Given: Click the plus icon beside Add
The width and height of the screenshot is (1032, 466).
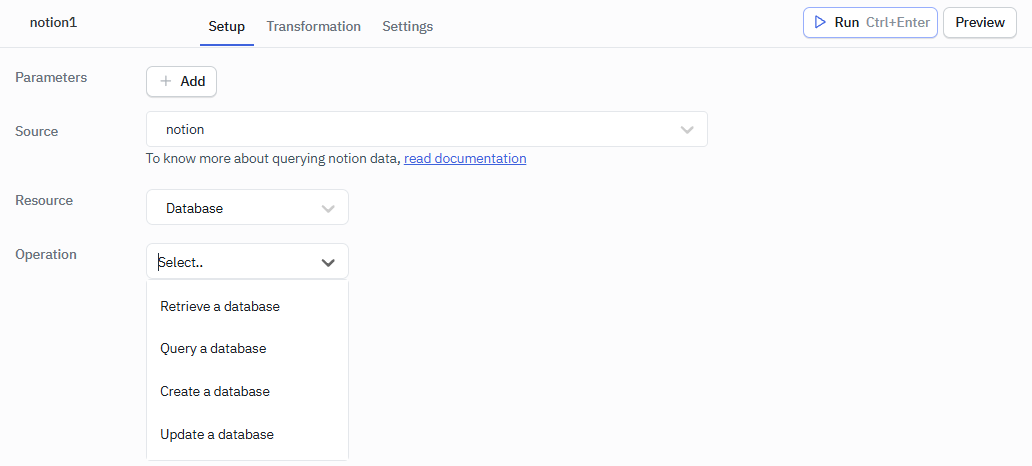Looking at the screenshot, I should pos(166,82).
